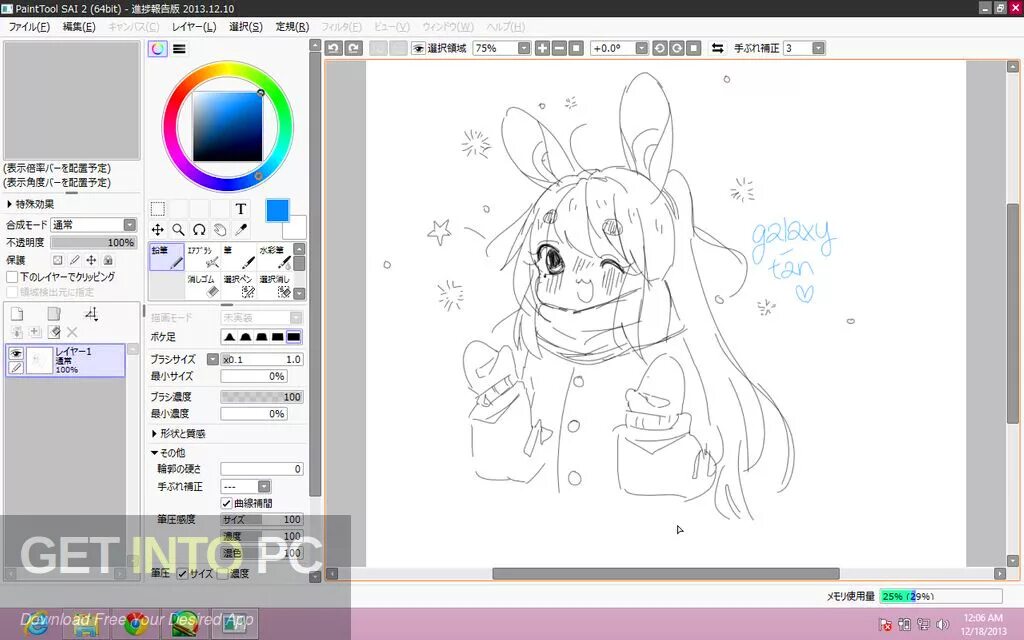The height and width of the screenshot is (640, 1024).
Task: Choose the 消しゴム eraser tool
Action: point(203,286)
